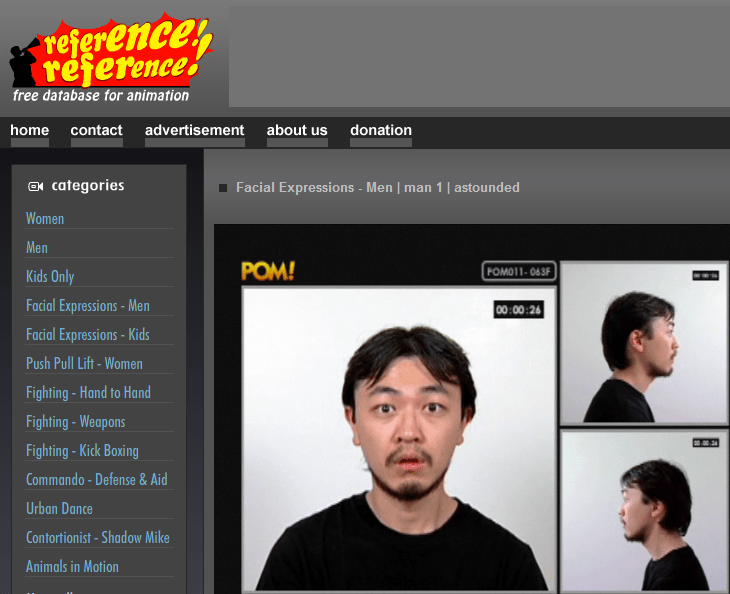Select the Urban Dance category

(59, 508)
